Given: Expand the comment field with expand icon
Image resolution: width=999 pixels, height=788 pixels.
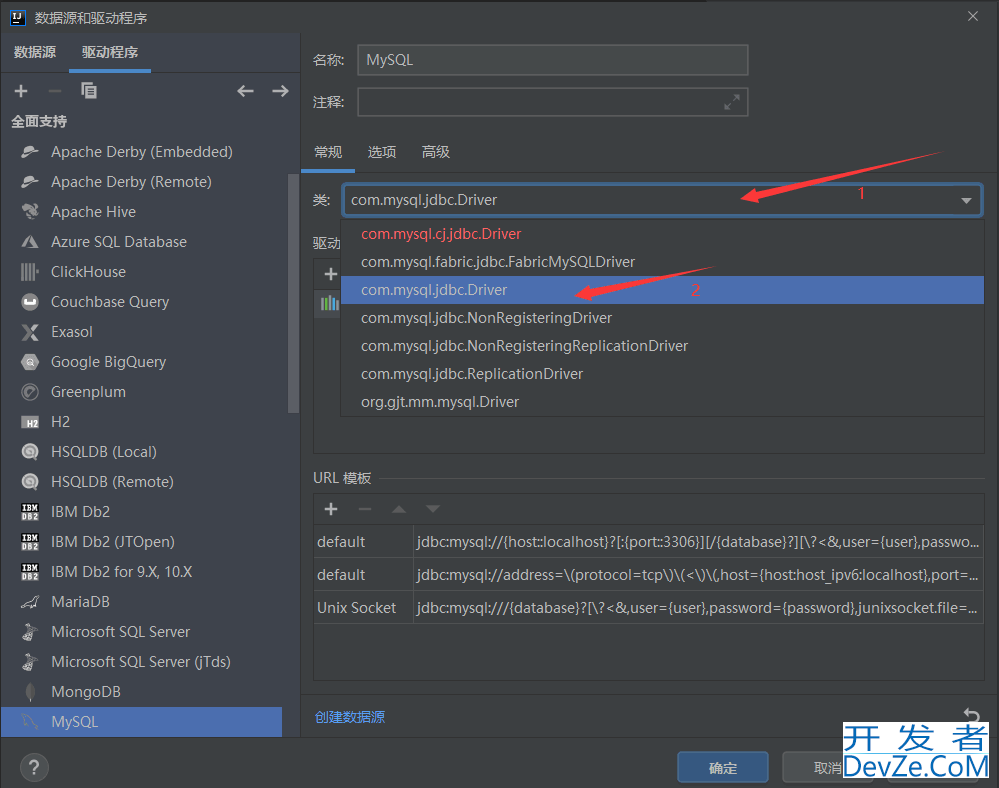Looking at the screenshot, I should click(x=731, y=102).
